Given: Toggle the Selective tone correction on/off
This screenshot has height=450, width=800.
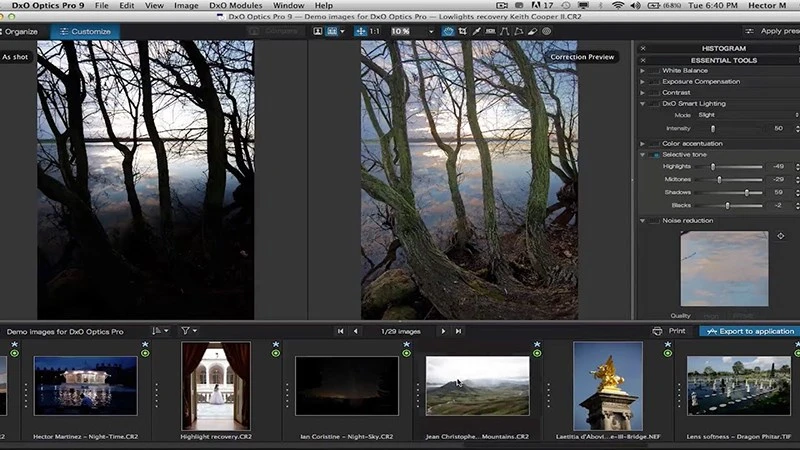Looking at the screenshot, I should coord(655,155).
